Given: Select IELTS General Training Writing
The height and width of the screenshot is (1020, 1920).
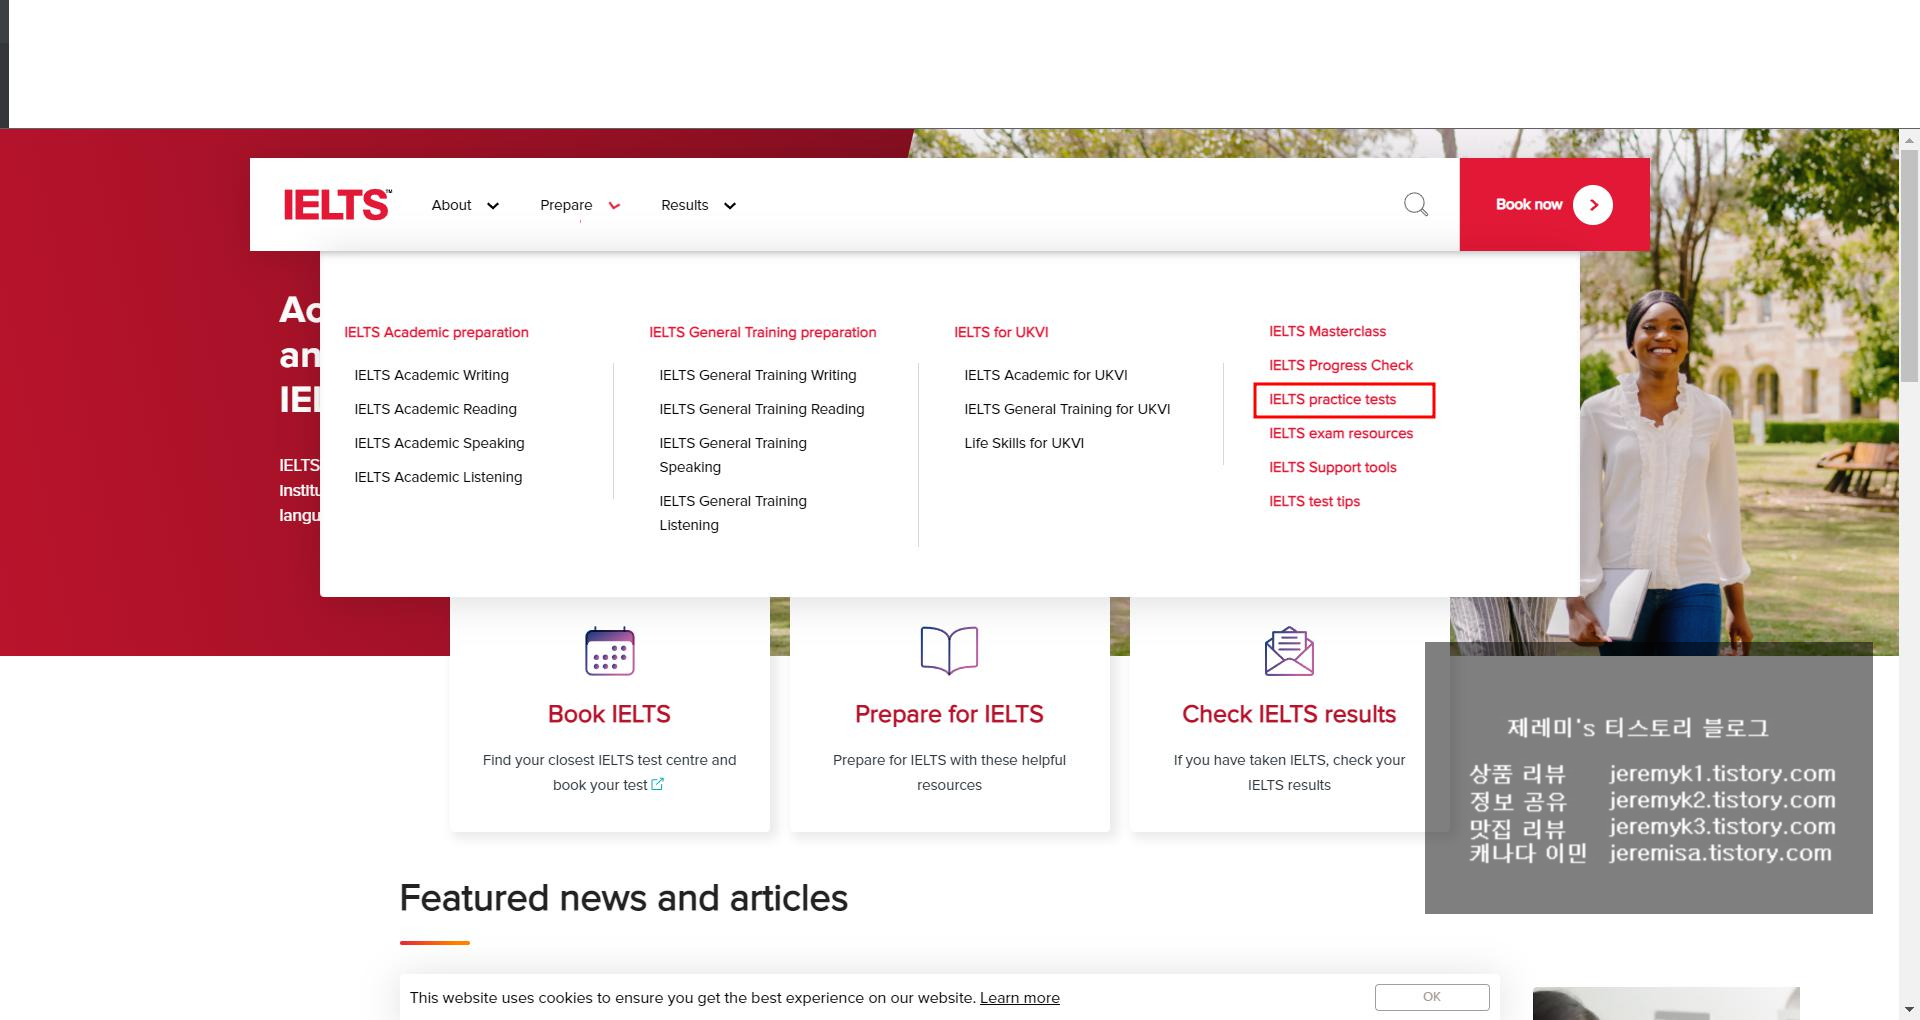Looking at the screenshot, I should pyautogui.click(x=757, y=375).
